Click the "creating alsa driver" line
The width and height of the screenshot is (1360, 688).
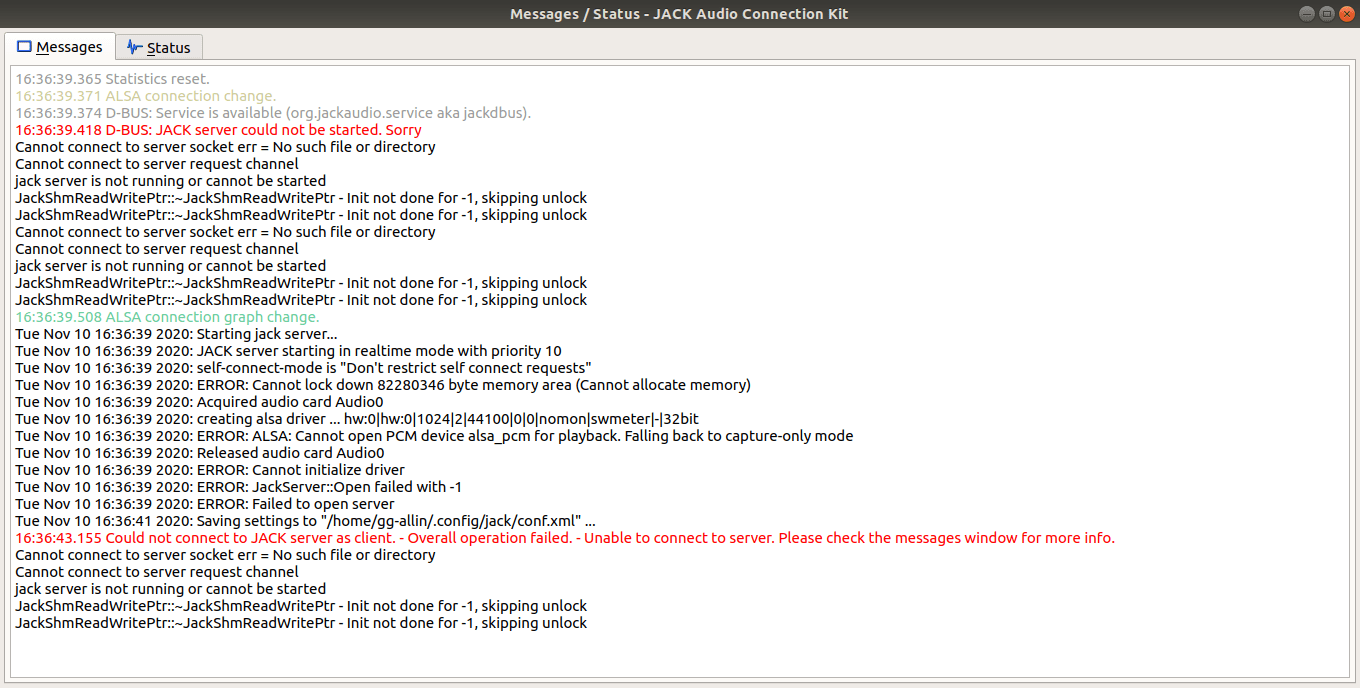click(357, 419)
